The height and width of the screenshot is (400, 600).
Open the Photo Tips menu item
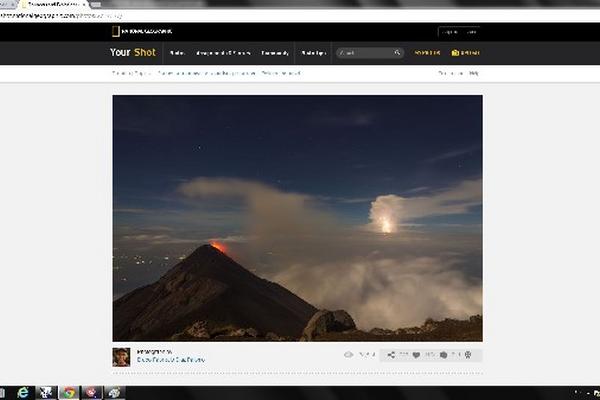pyautogui.click(x=314, y=53)
